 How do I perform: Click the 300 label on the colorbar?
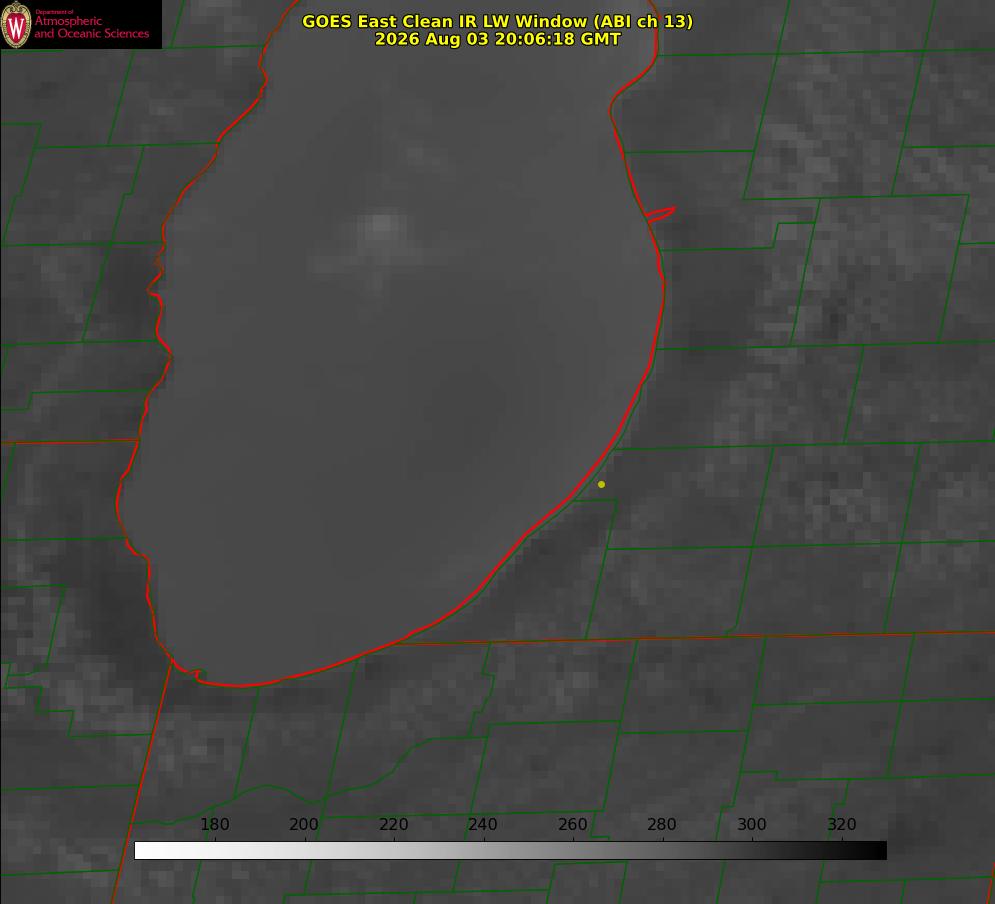[x=752, y=824]
